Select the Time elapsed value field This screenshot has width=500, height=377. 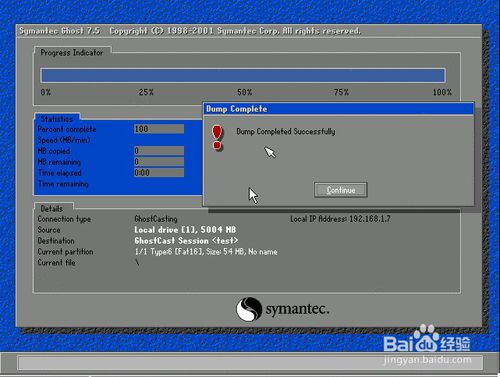(159, 173)
